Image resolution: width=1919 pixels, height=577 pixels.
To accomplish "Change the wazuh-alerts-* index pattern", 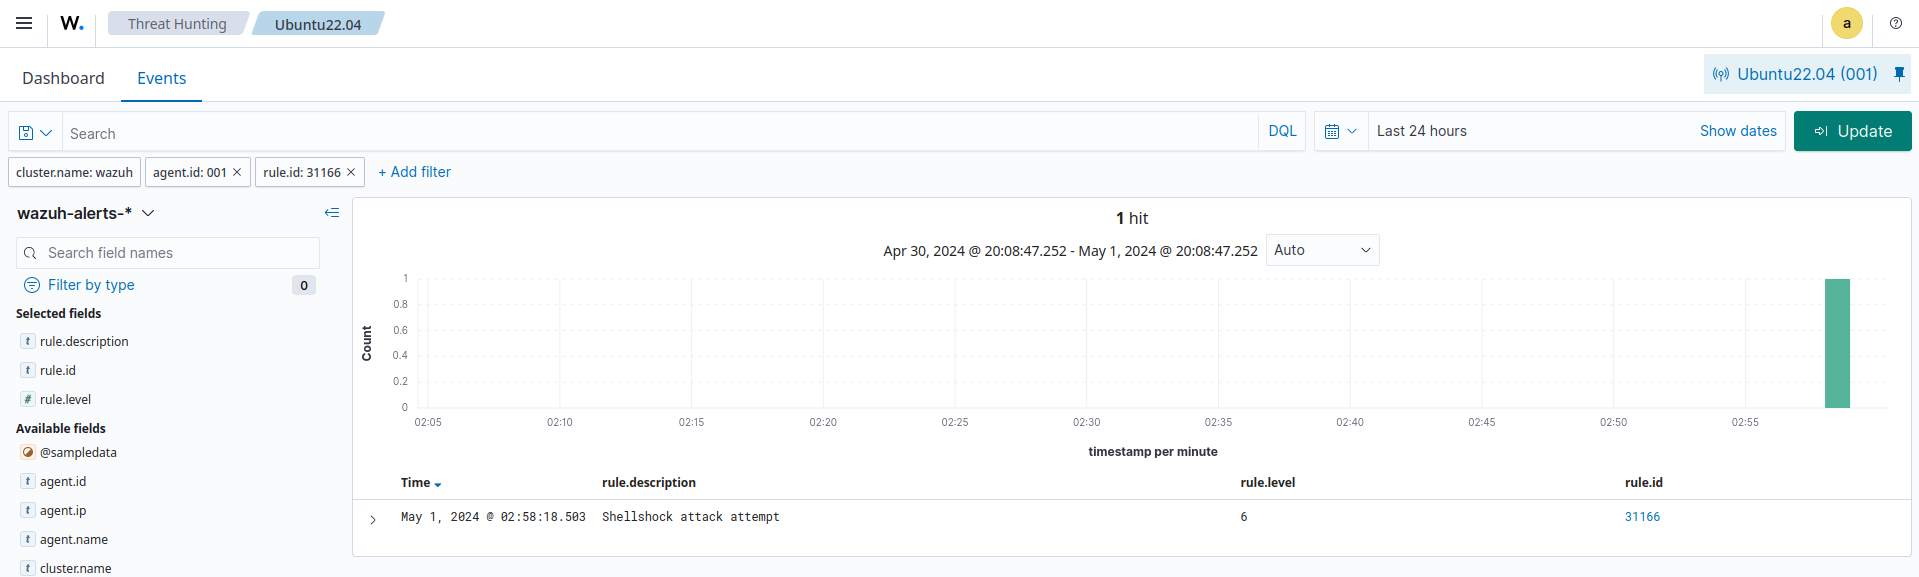I will point(86,213).
